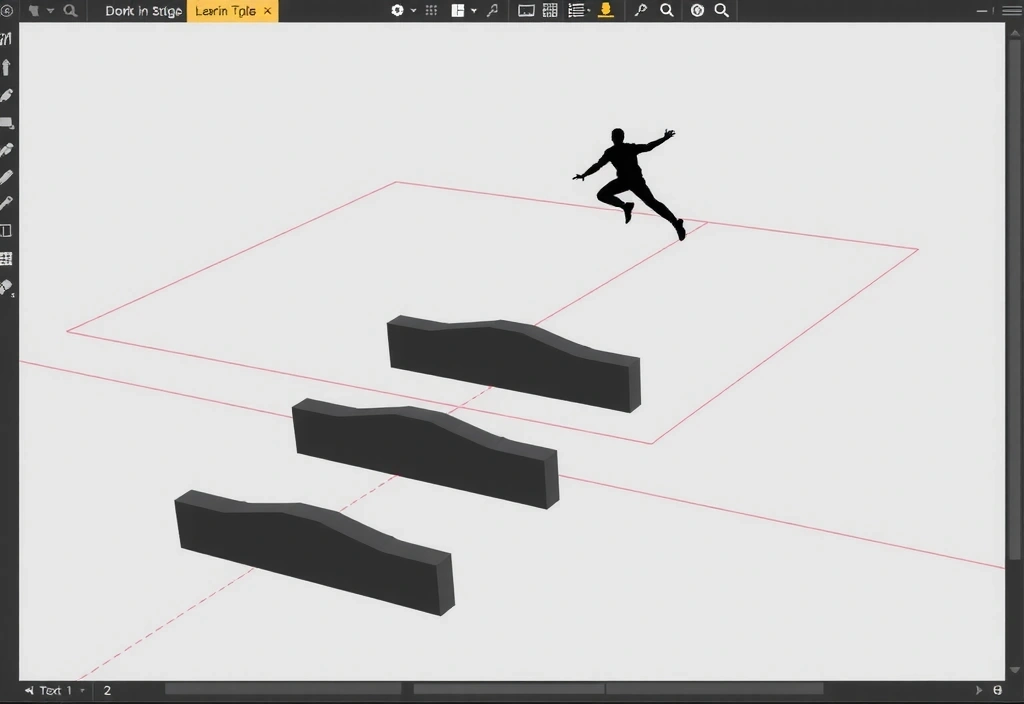1024x704 pixels.
Task: Switch to the Work in Stage tab
Action: [x=140, y=10]
